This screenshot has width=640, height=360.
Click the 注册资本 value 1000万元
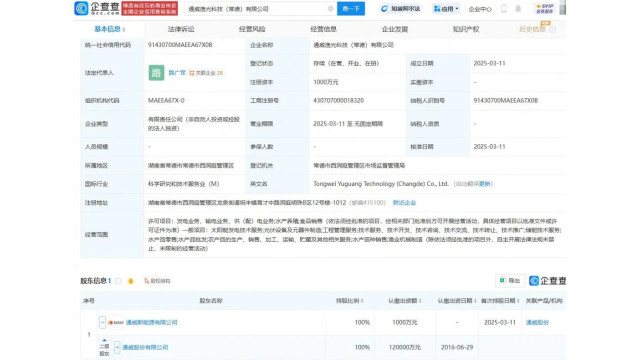[326, 82]
